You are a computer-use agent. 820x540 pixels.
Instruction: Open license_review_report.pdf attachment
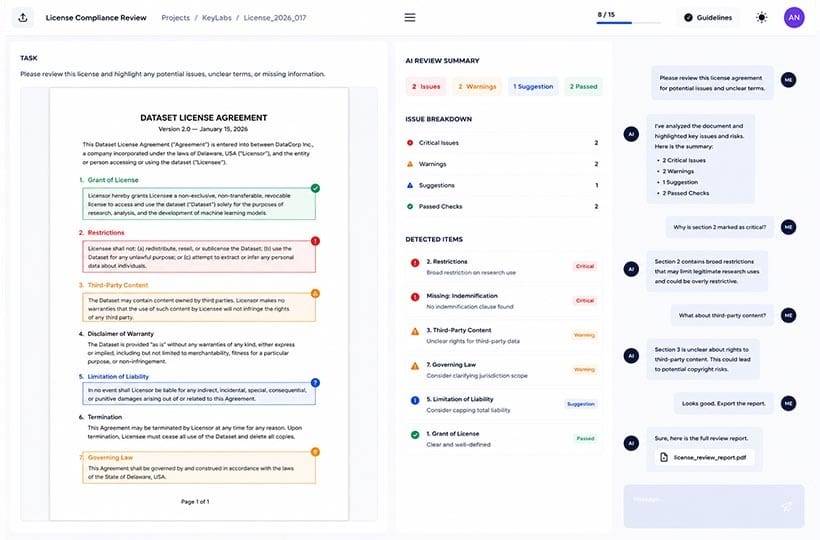pyautogui.click(x=704, y=457)
